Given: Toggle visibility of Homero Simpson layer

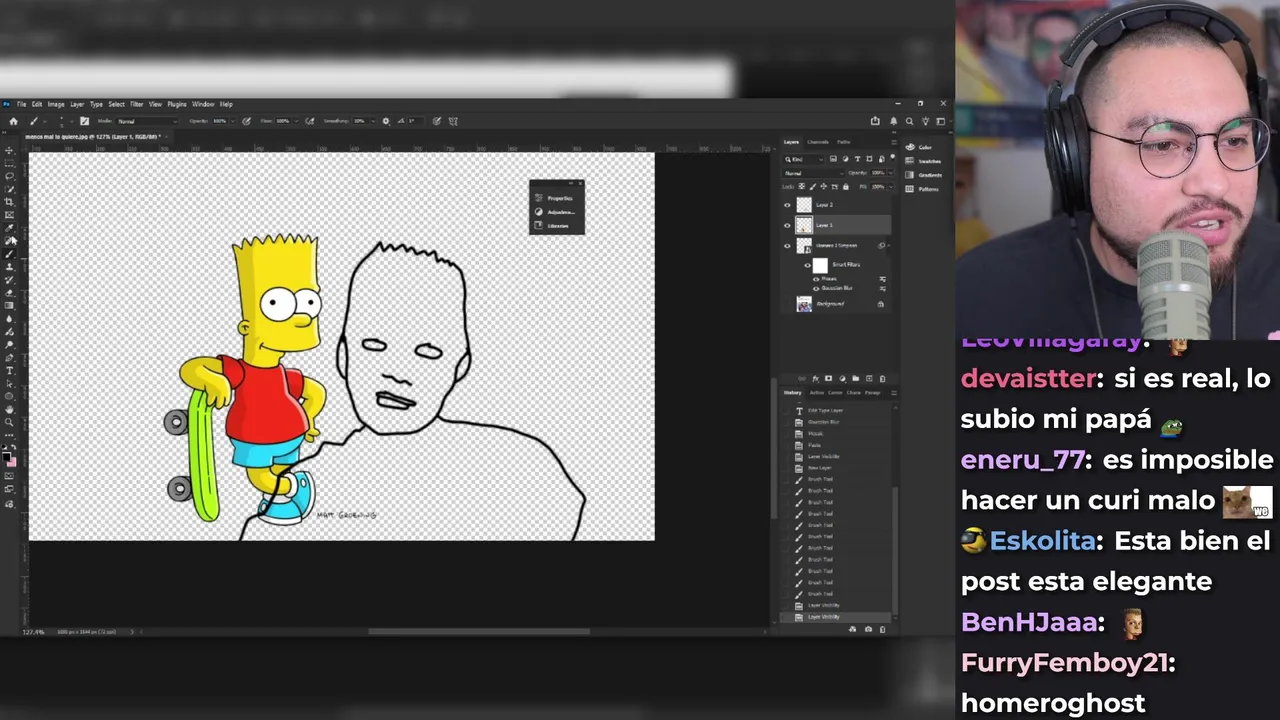Looking at the screenshot, I should [x=787, y=246].
